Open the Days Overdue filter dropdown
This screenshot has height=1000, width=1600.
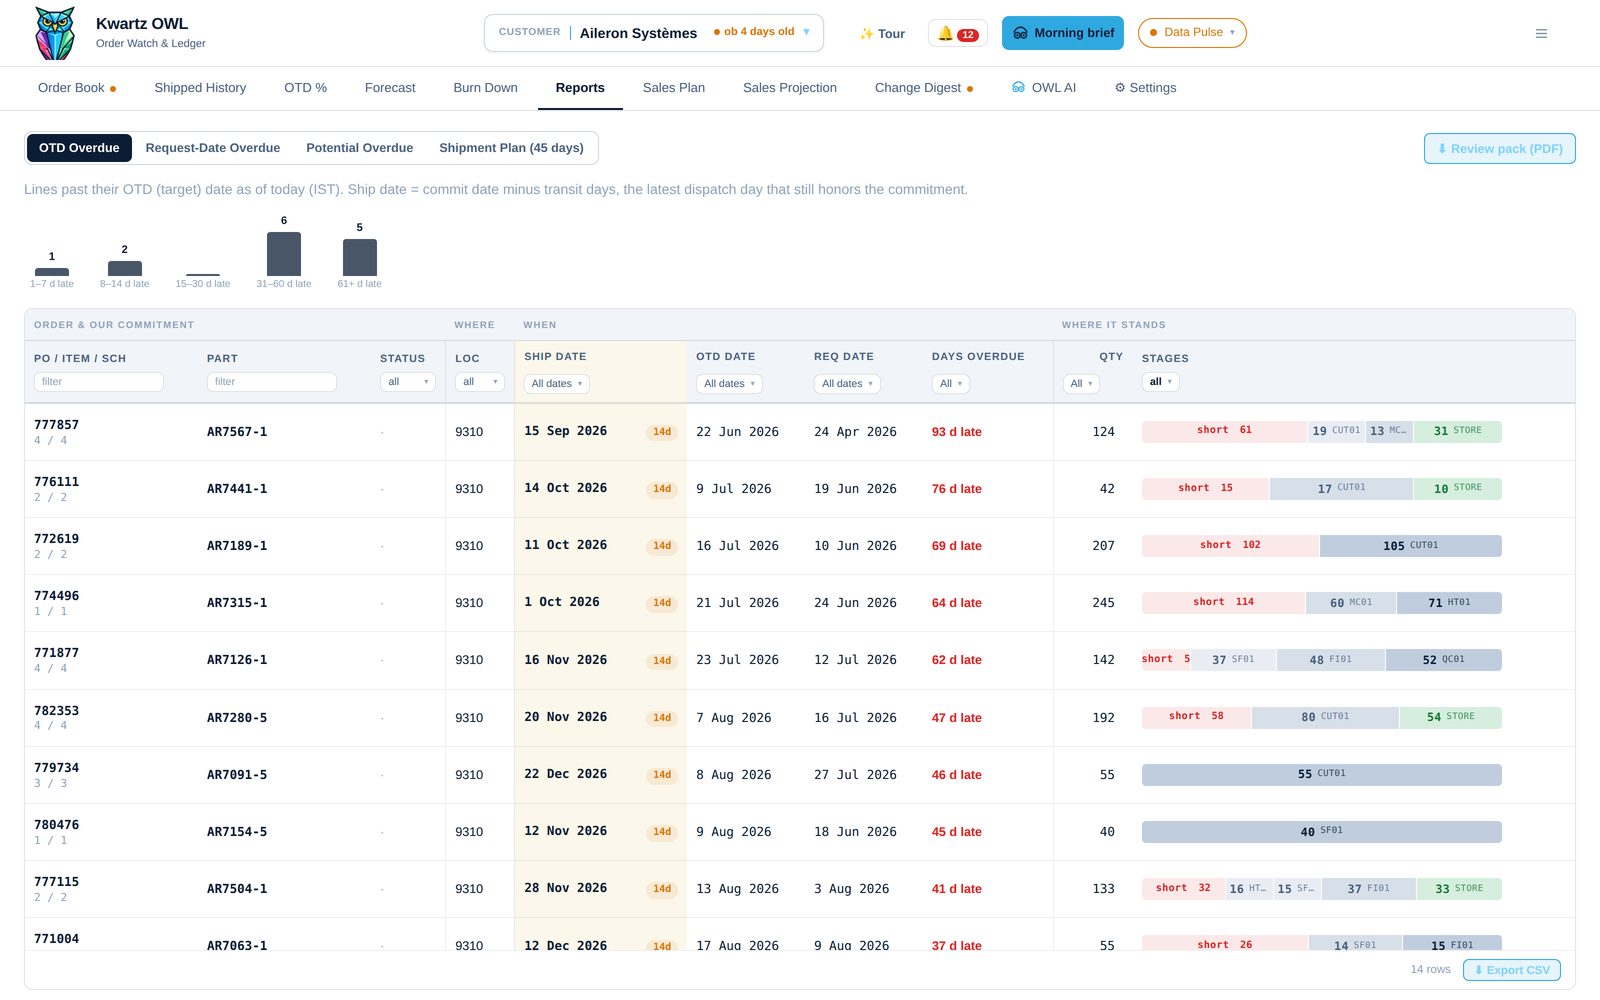pos(951,384)
